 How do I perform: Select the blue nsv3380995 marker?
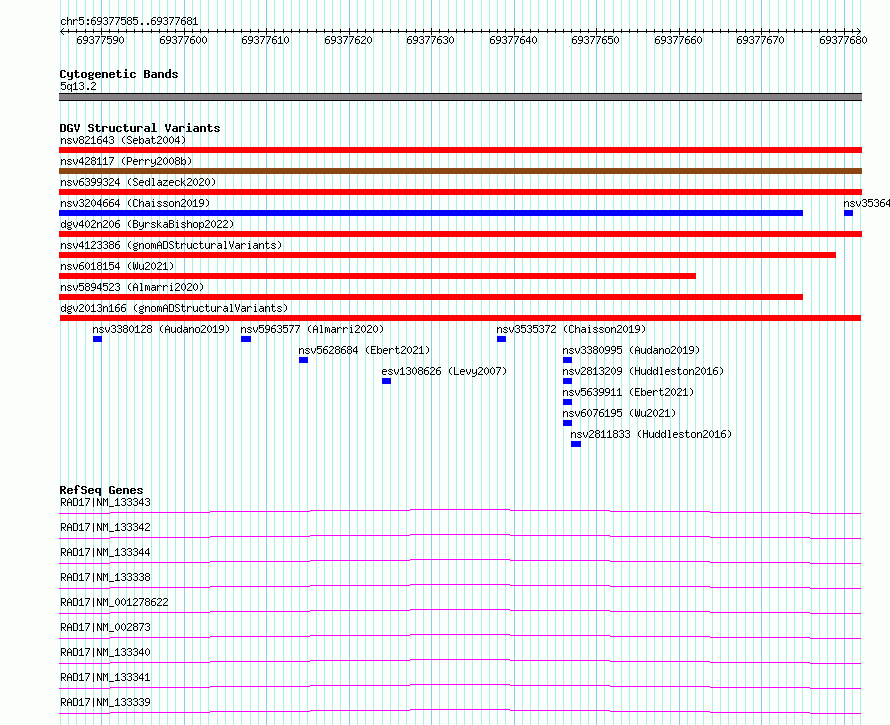[x=568, y=360]
